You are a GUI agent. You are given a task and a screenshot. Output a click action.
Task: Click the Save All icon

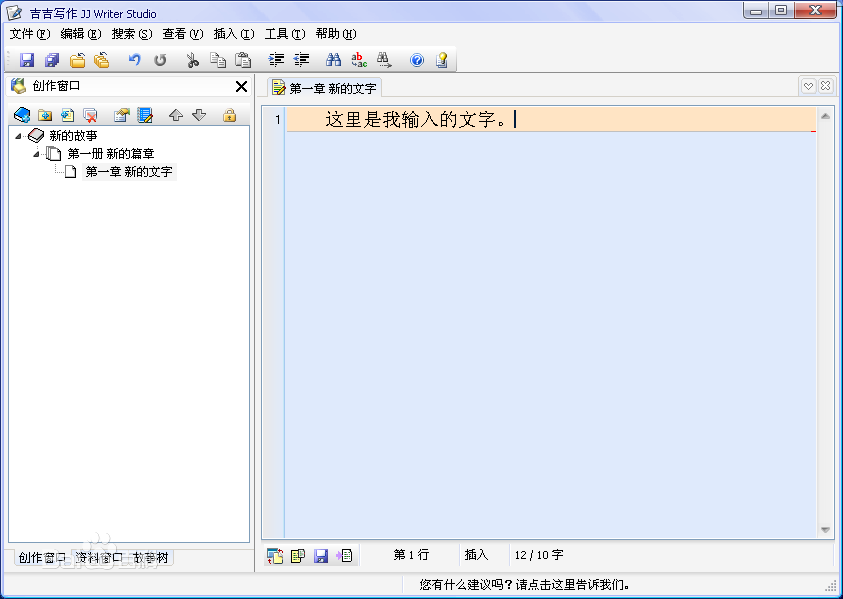click(x=52, y=60)
